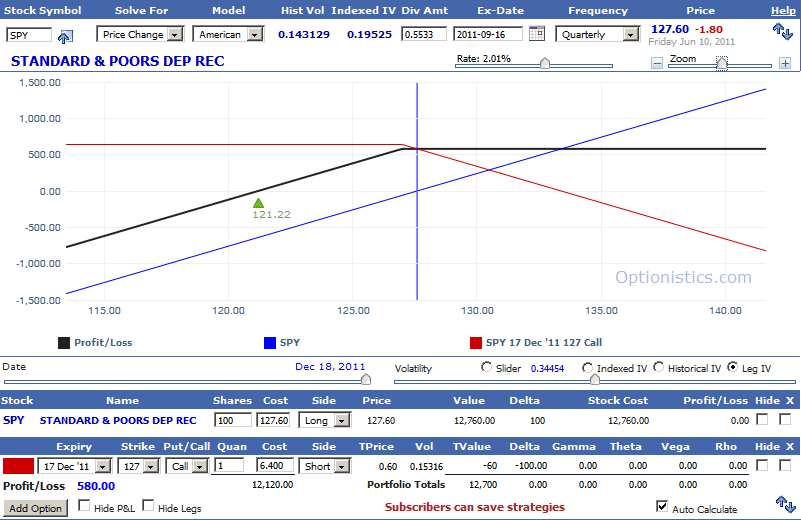Select the Slider volatility radio button
This screenshot has width=801, height=520.
pos(486,367)
